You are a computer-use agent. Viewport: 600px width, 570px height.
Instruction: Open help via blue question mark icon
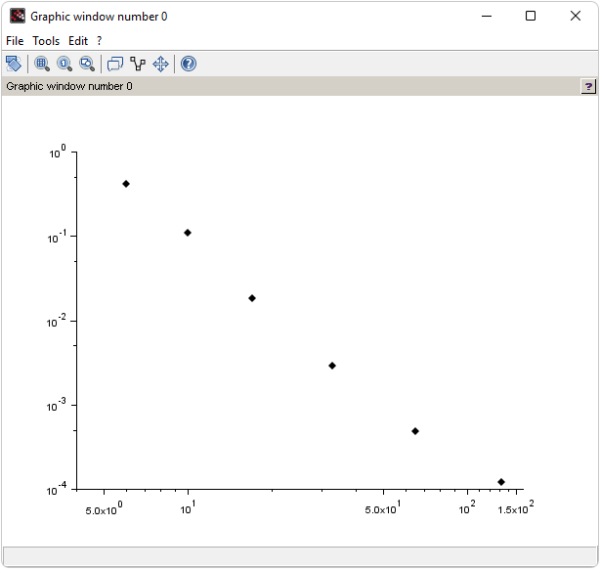point(189,64)
